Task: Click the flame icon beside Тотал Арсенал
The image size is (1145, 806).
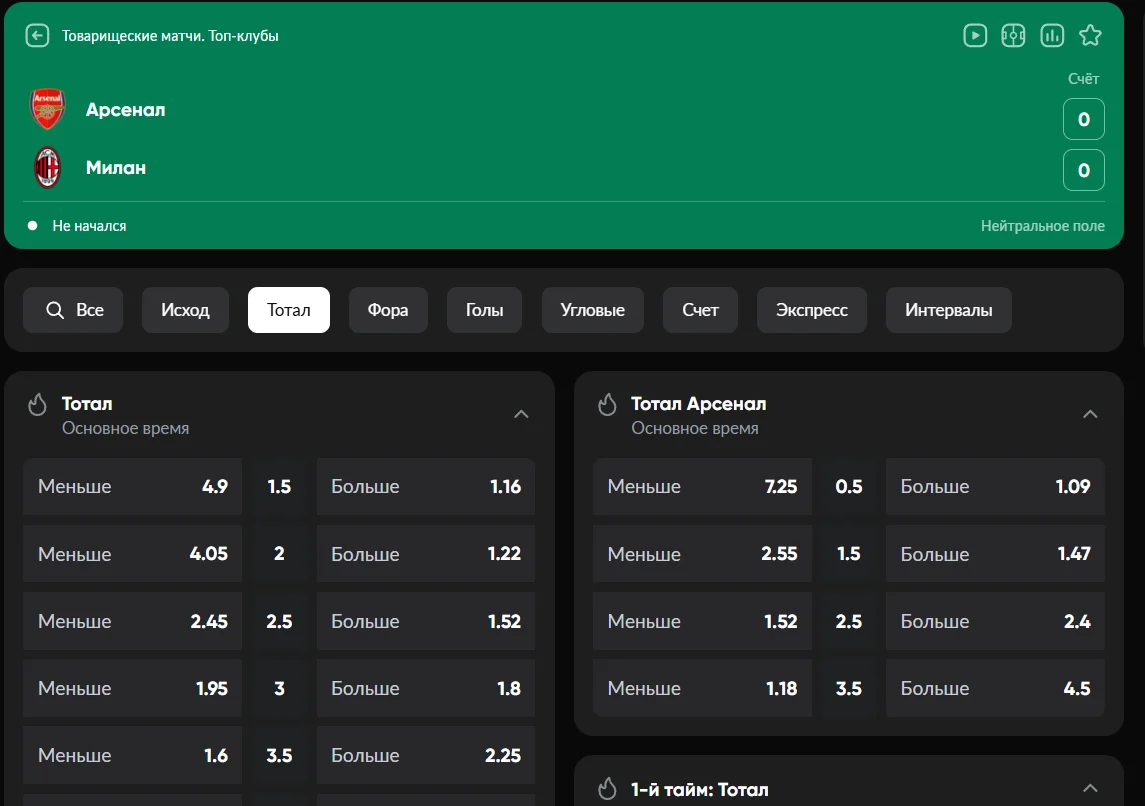Action: coord(607,404)
